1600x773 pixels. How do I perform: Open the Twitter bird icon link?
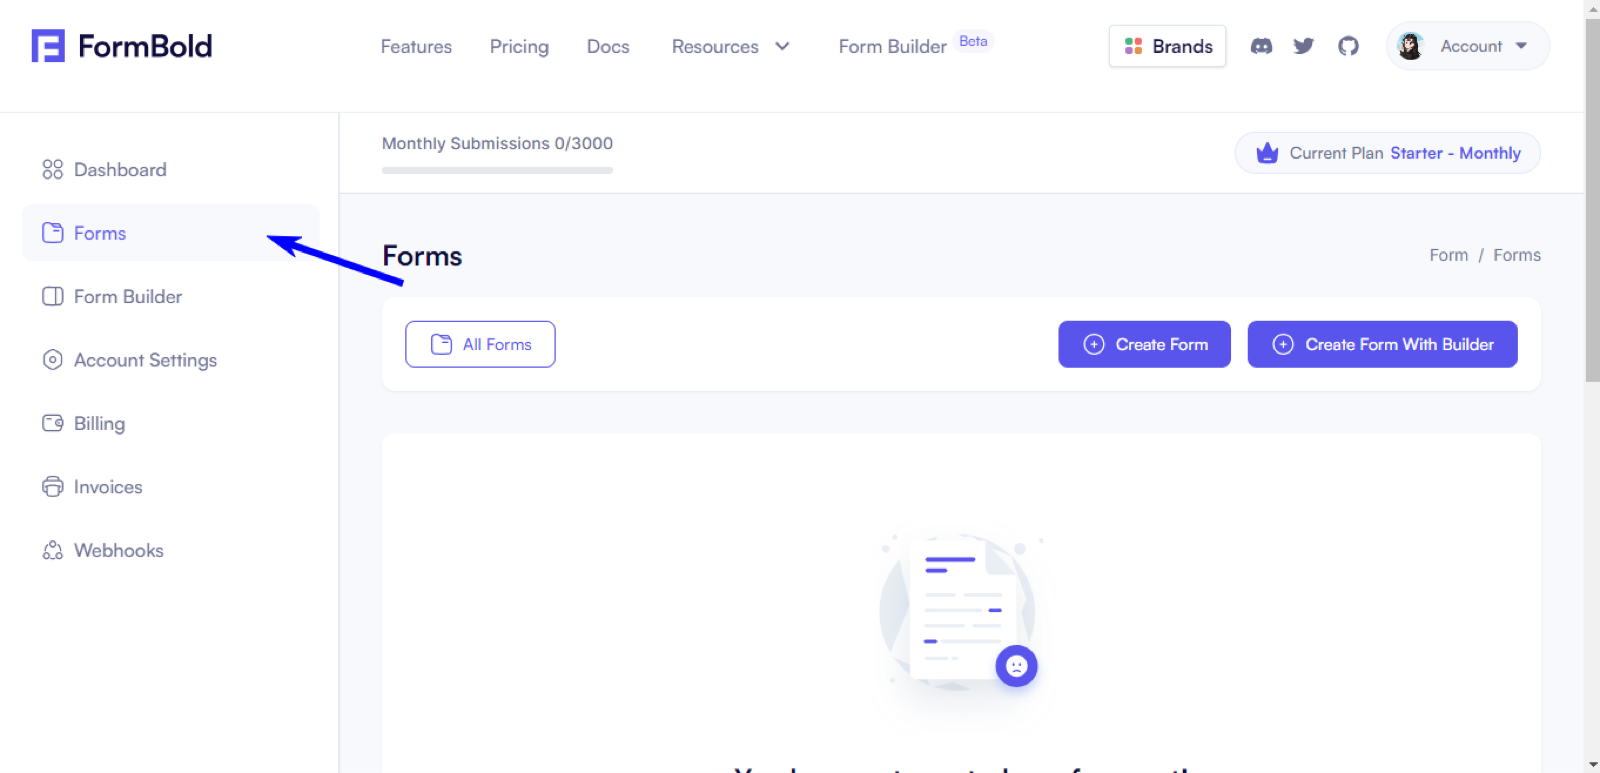click(x=1304, y=46)
